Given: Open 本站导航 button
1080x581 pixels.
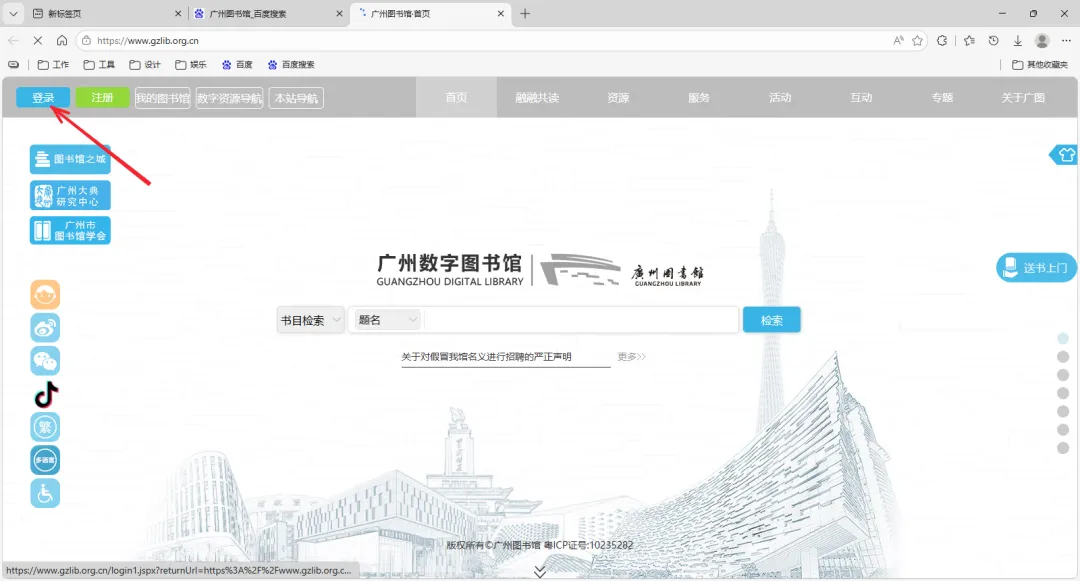Looking at the screenshot, I should 296,98.
